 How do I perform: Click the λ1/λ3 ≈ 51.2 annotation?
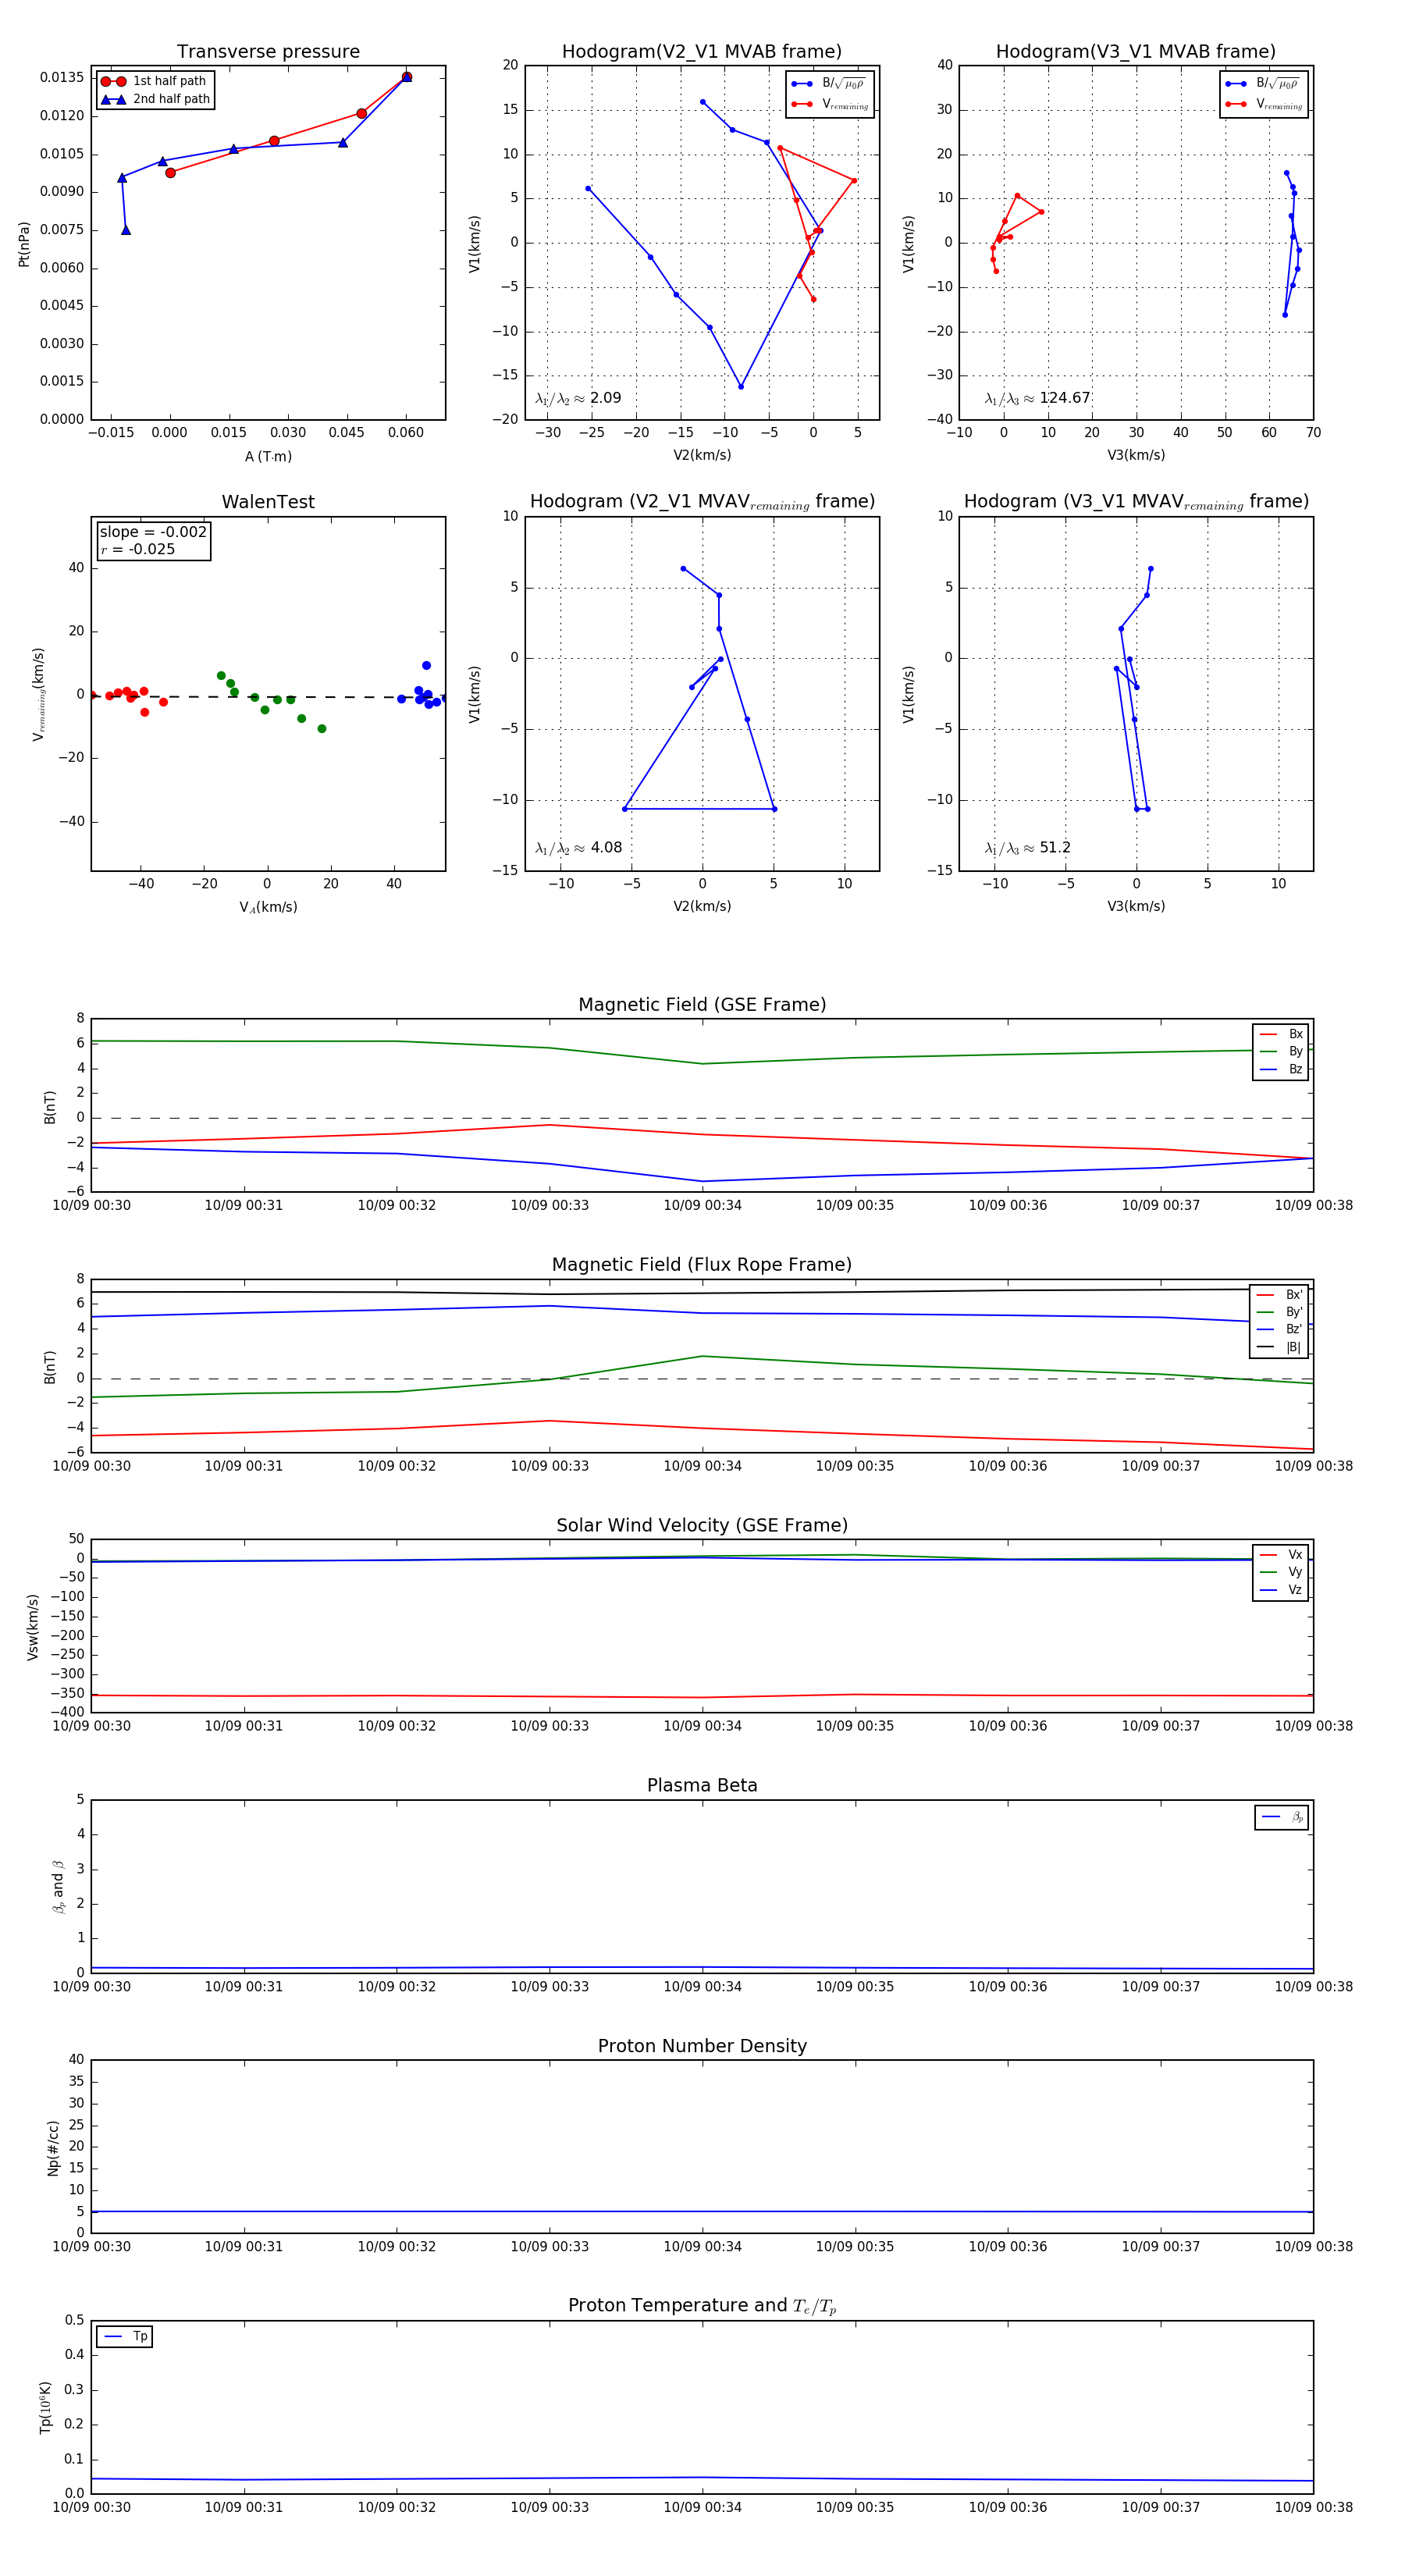[x=1027, y=848]
